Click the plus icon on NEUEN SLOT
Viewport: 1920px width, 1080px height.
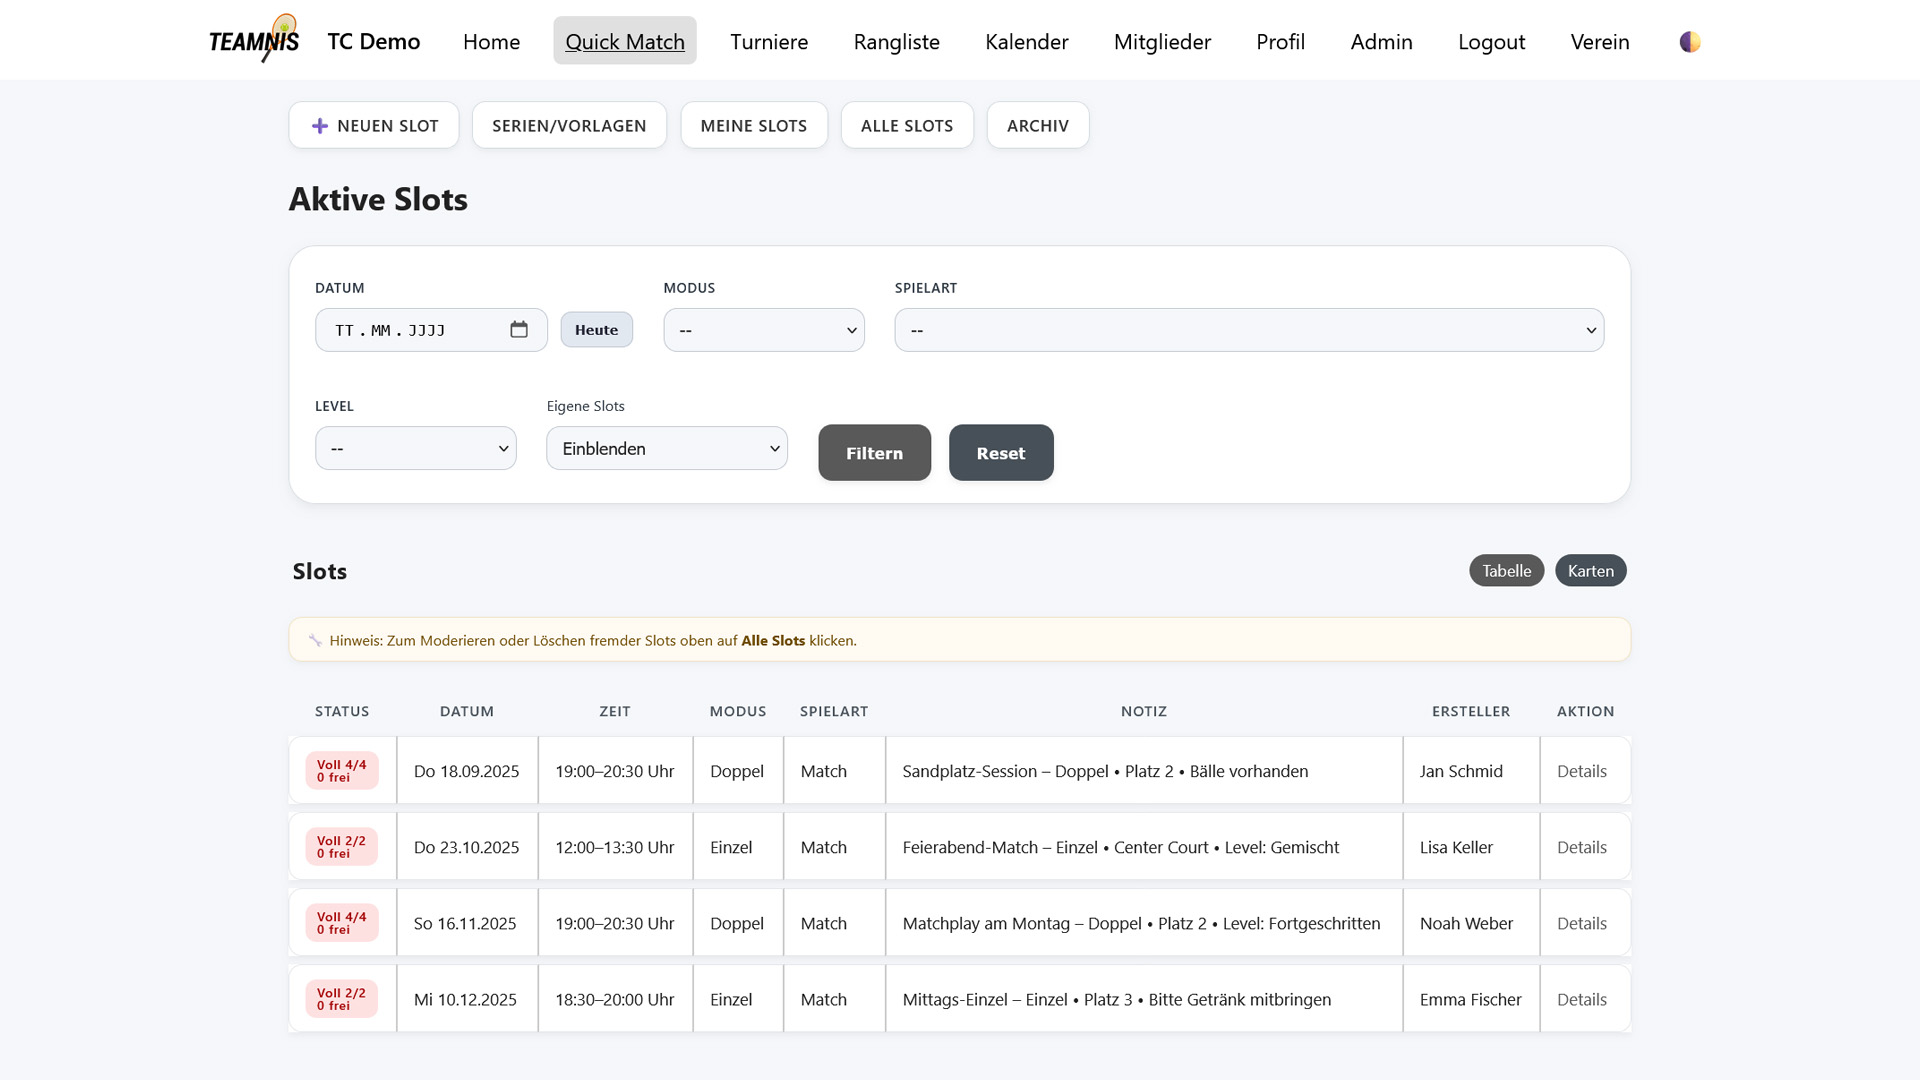coord(319,125)
